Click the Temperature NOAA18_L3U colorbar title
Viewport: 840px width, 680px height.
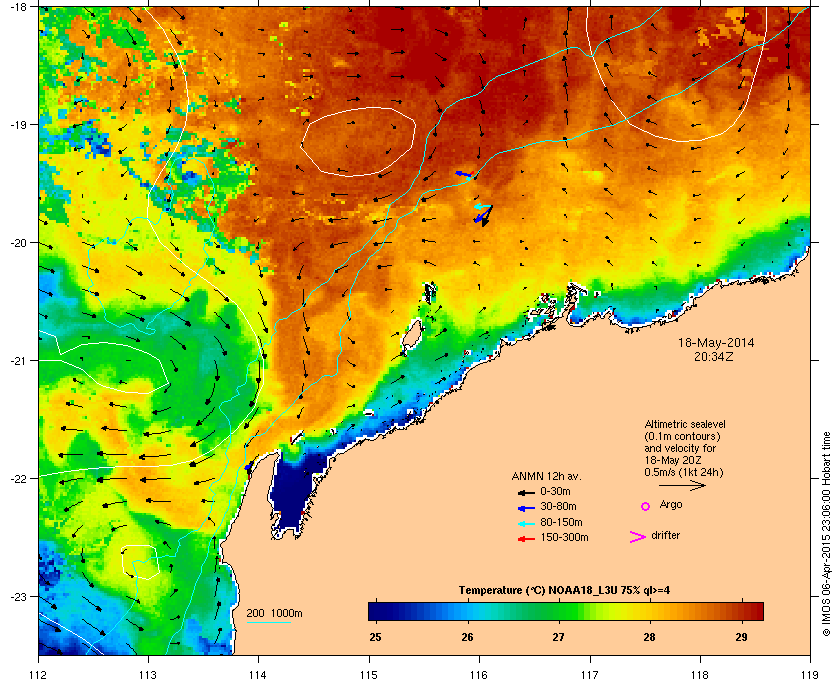click(x=564, y=591)
